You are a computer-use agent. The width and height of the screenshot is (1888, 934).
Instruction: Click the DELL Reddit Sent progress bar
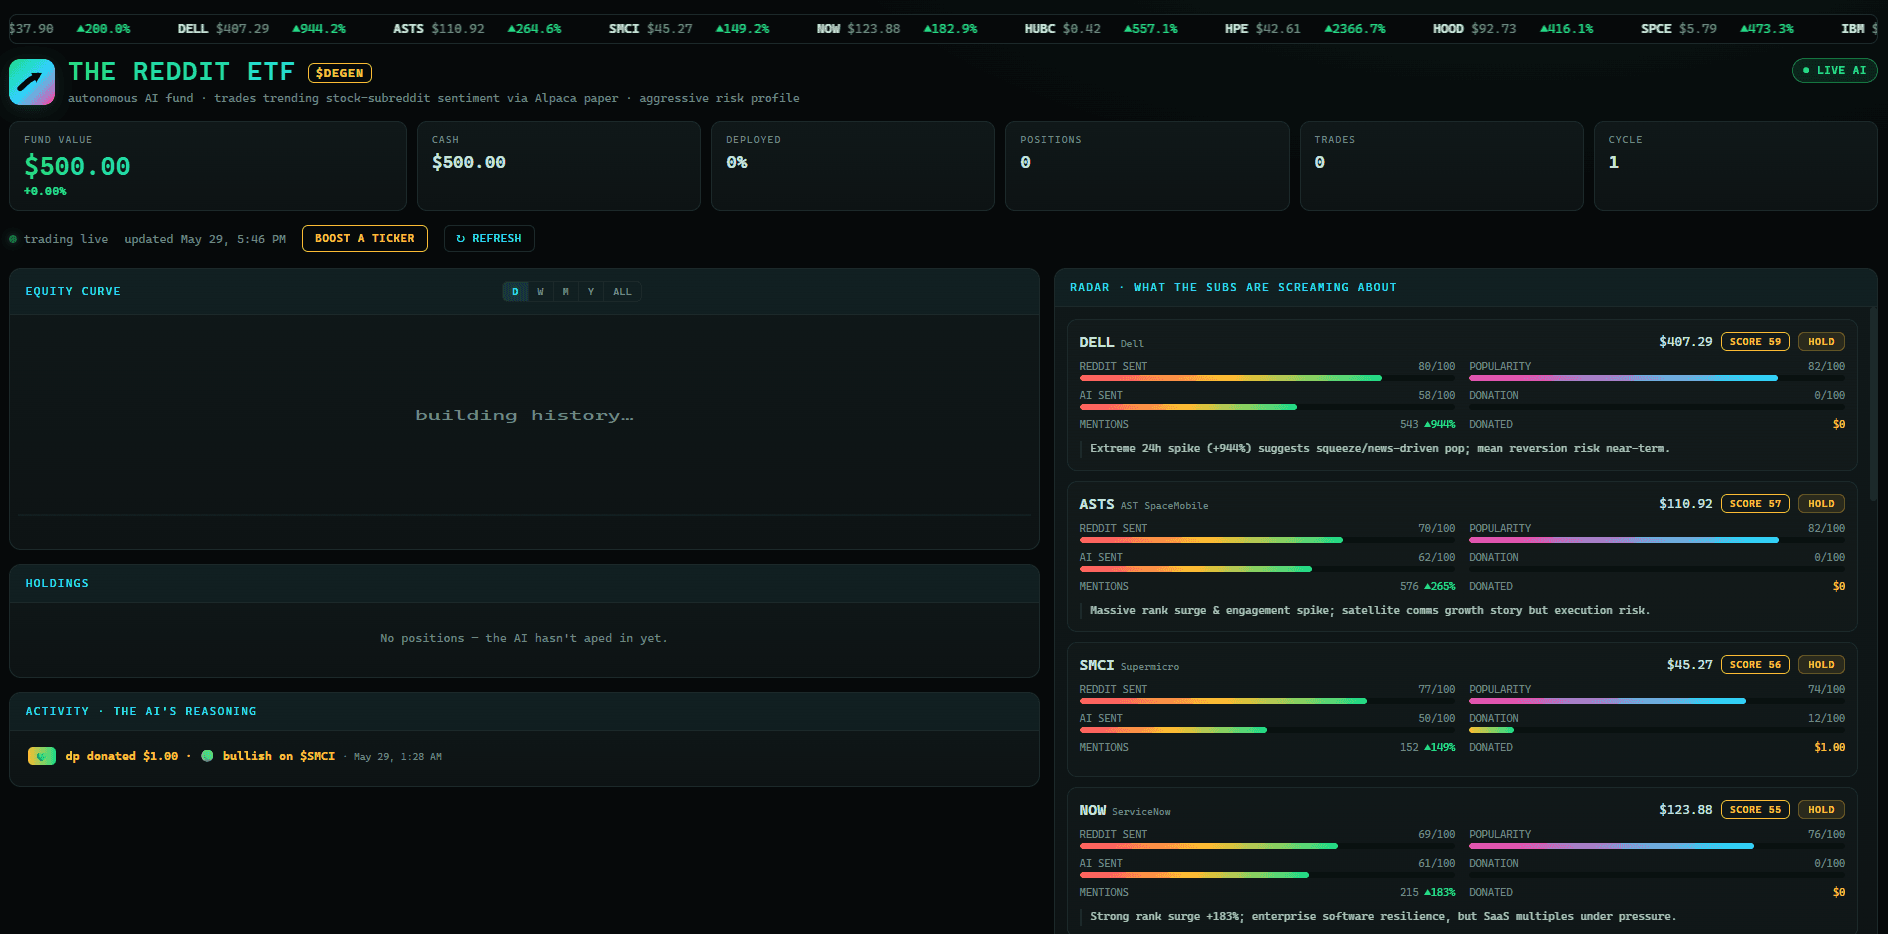tap(1267, 378)
